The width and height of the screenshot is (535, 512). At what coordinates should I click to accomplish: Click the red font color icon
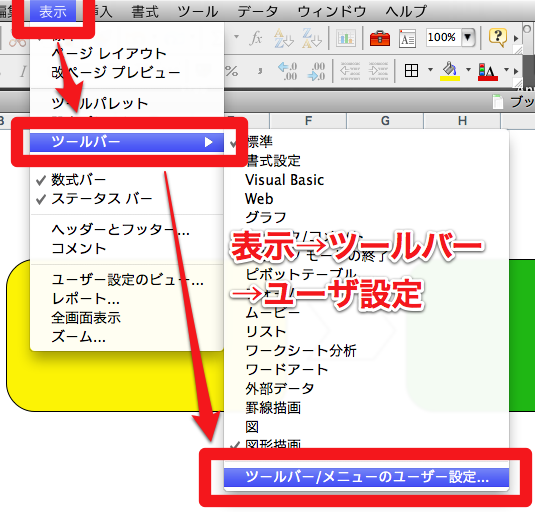488,72
